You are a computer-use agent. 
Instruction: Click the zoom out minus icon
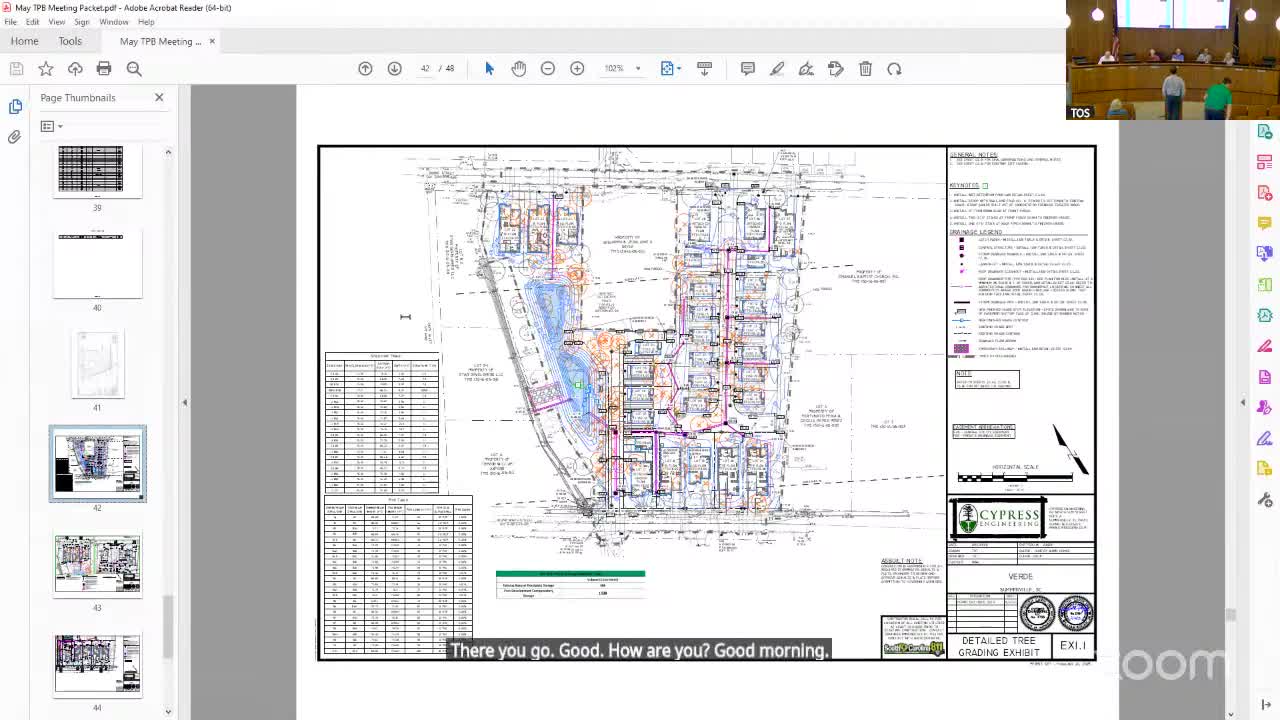548,69
